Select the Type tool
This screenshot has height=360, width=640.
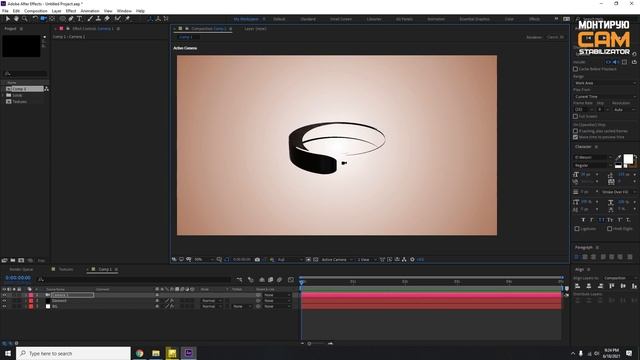[79, 19]
